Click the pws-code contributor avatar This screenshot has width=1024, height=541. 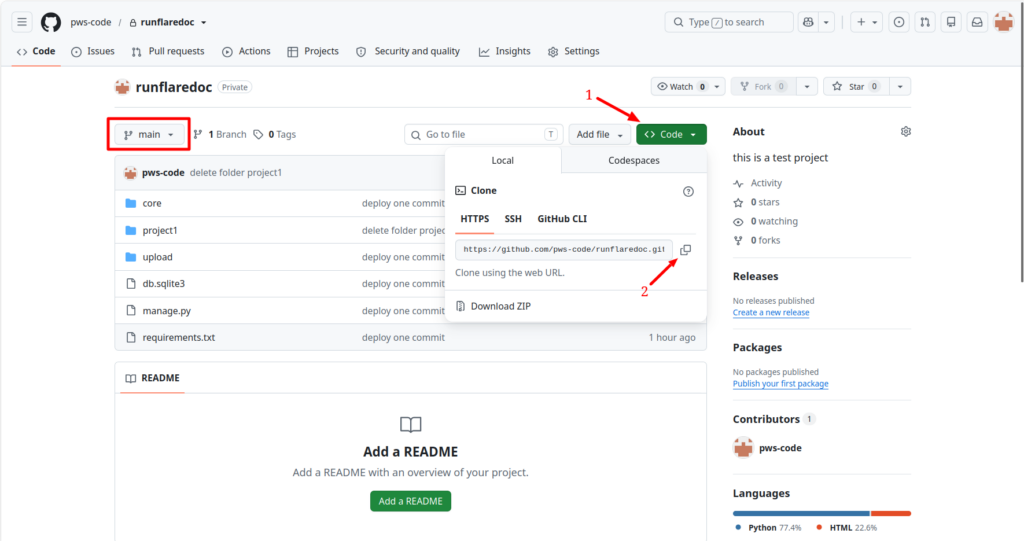(743, 448)
